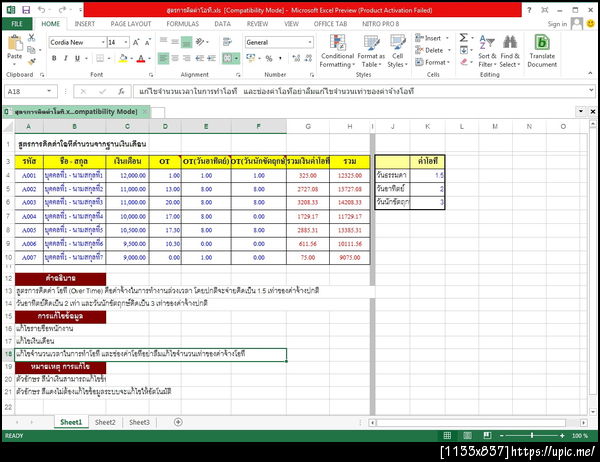Open the General number format dropdown
This screenshot has width=600, height=462.
click(x=310, y=42)
